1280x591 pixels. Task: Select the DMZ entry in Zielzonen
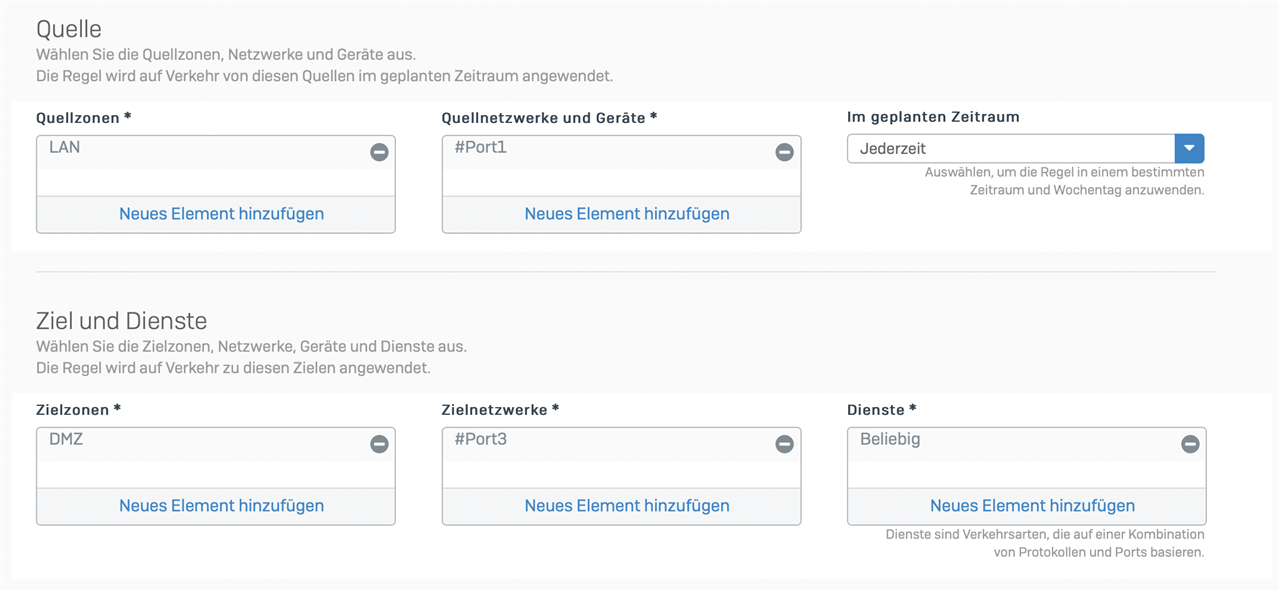click(x=66, y=439)
